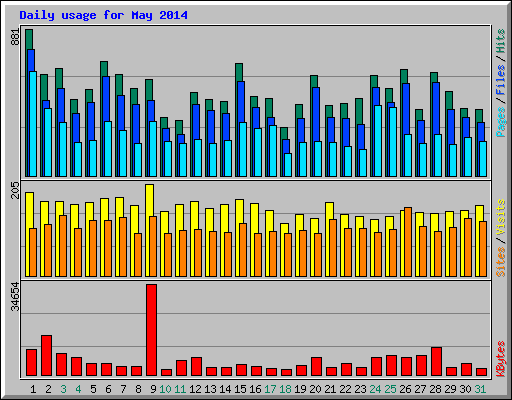Click day "8" on the x-axis
Viewport: 512px width, 400px height.
point(138,389)
